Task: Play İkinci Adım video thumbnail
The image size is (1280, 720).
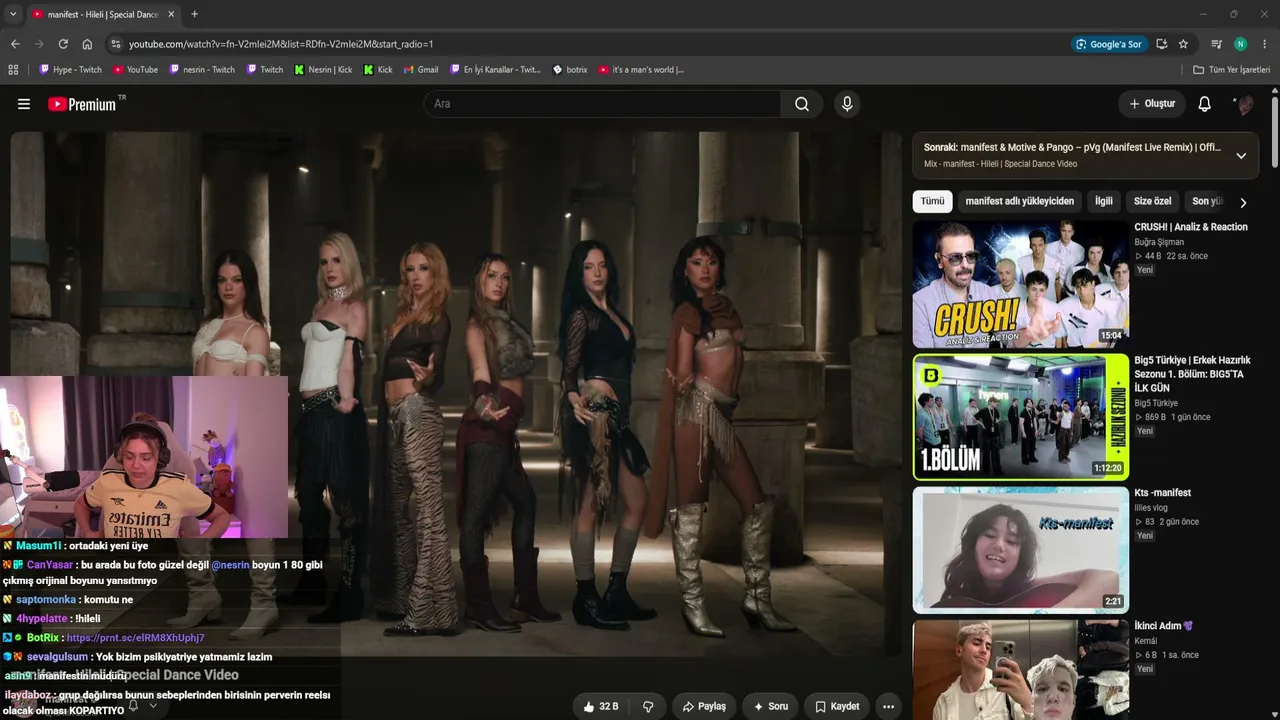Action: 1020,670
